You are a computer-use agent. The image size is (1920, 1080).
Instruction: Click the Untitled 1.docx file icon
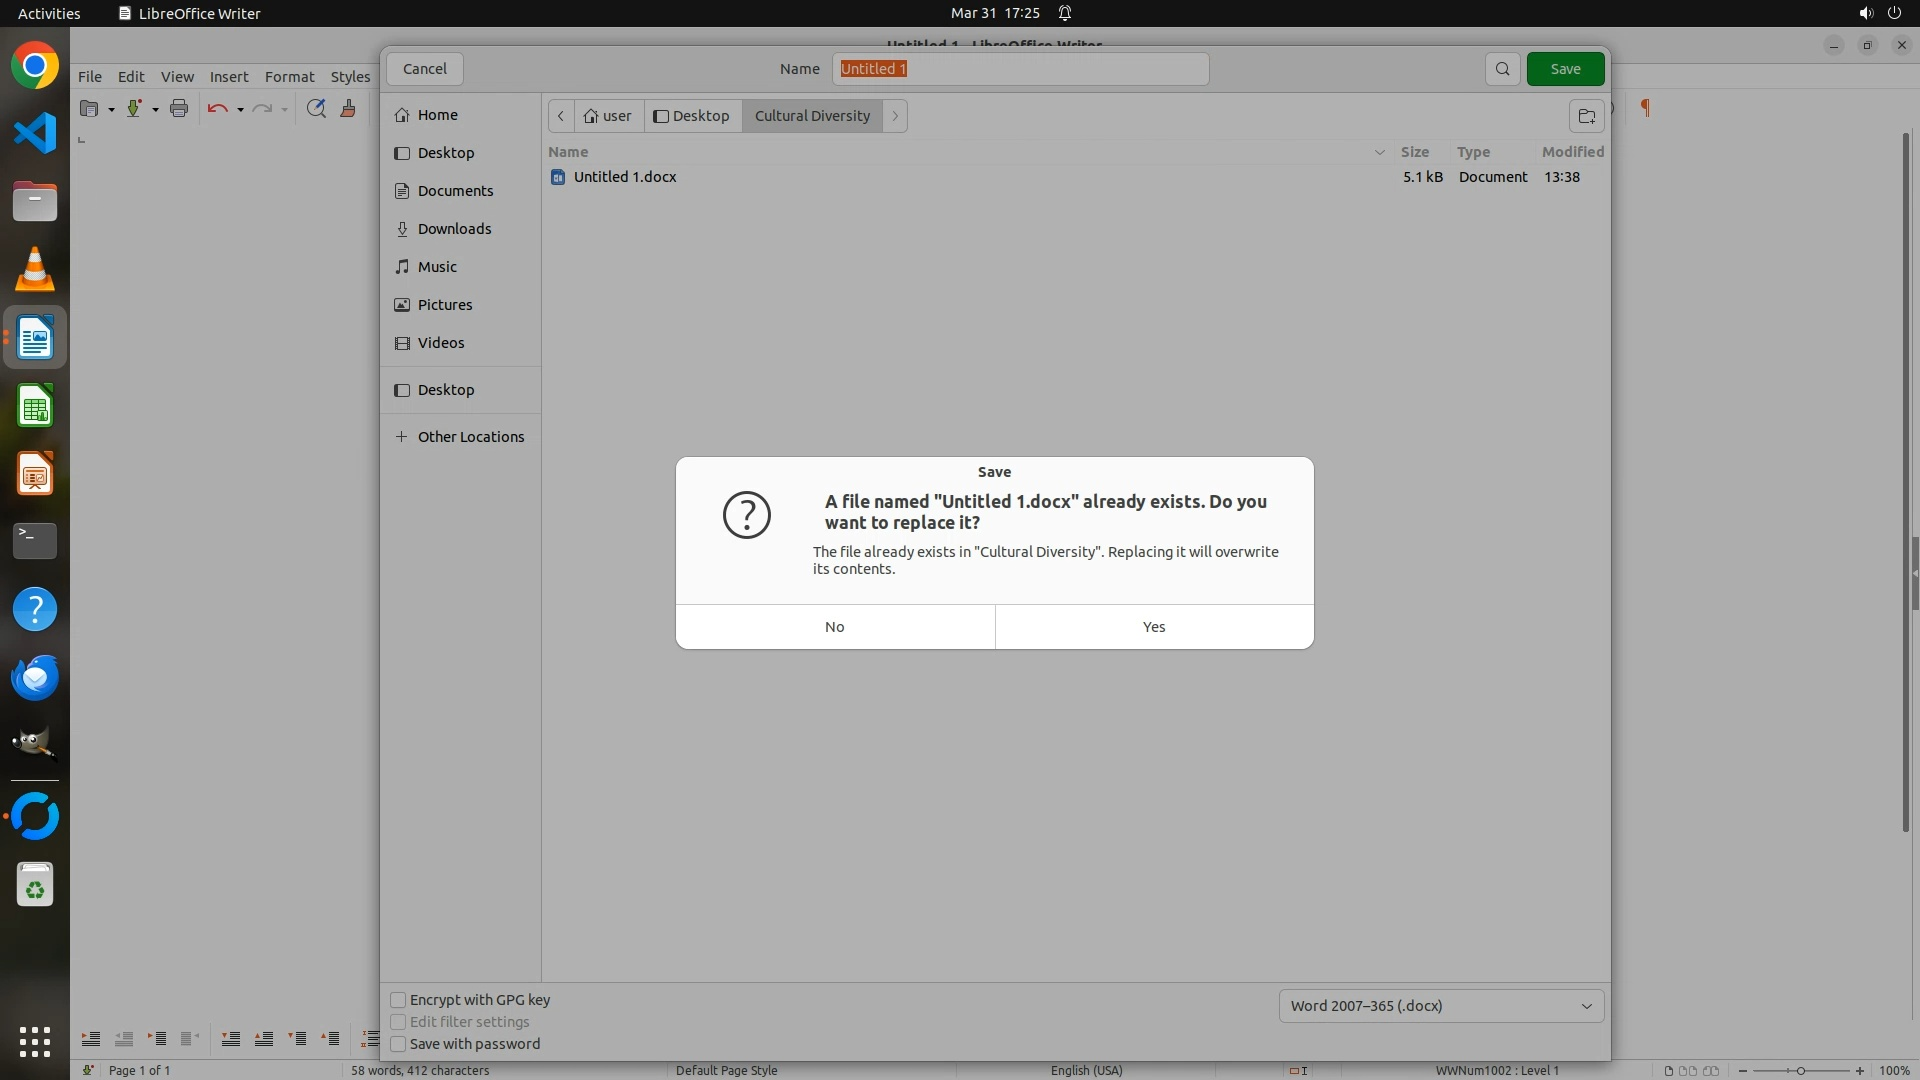(558, 177)
